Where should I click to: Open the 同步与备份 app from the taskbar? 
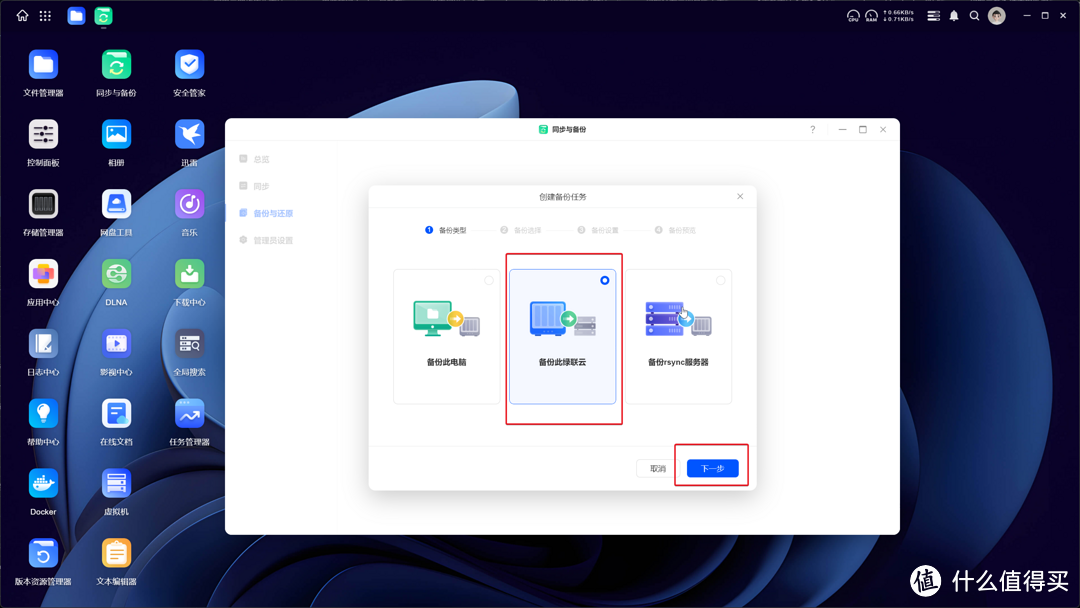(x=104, y=16)
